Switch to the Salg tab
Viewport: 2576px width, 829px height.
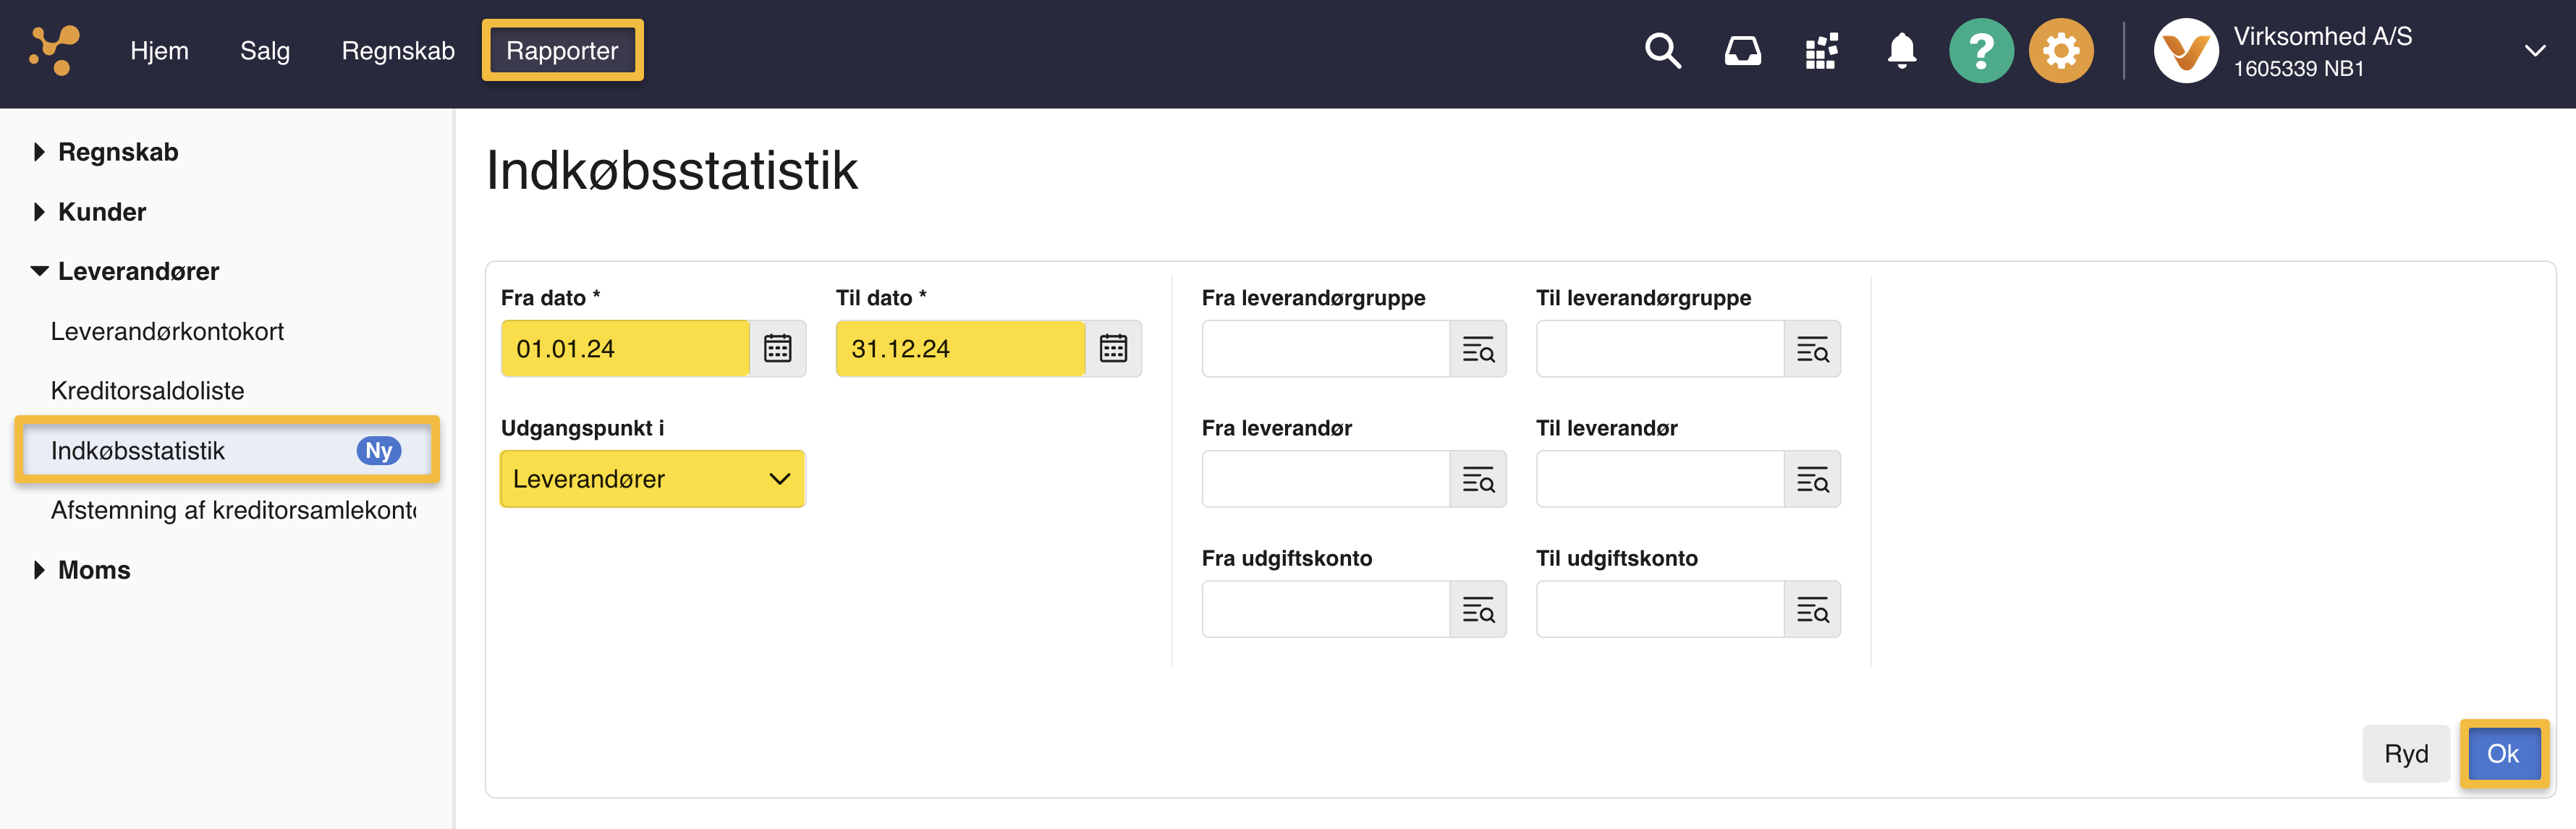coord(264,50)
